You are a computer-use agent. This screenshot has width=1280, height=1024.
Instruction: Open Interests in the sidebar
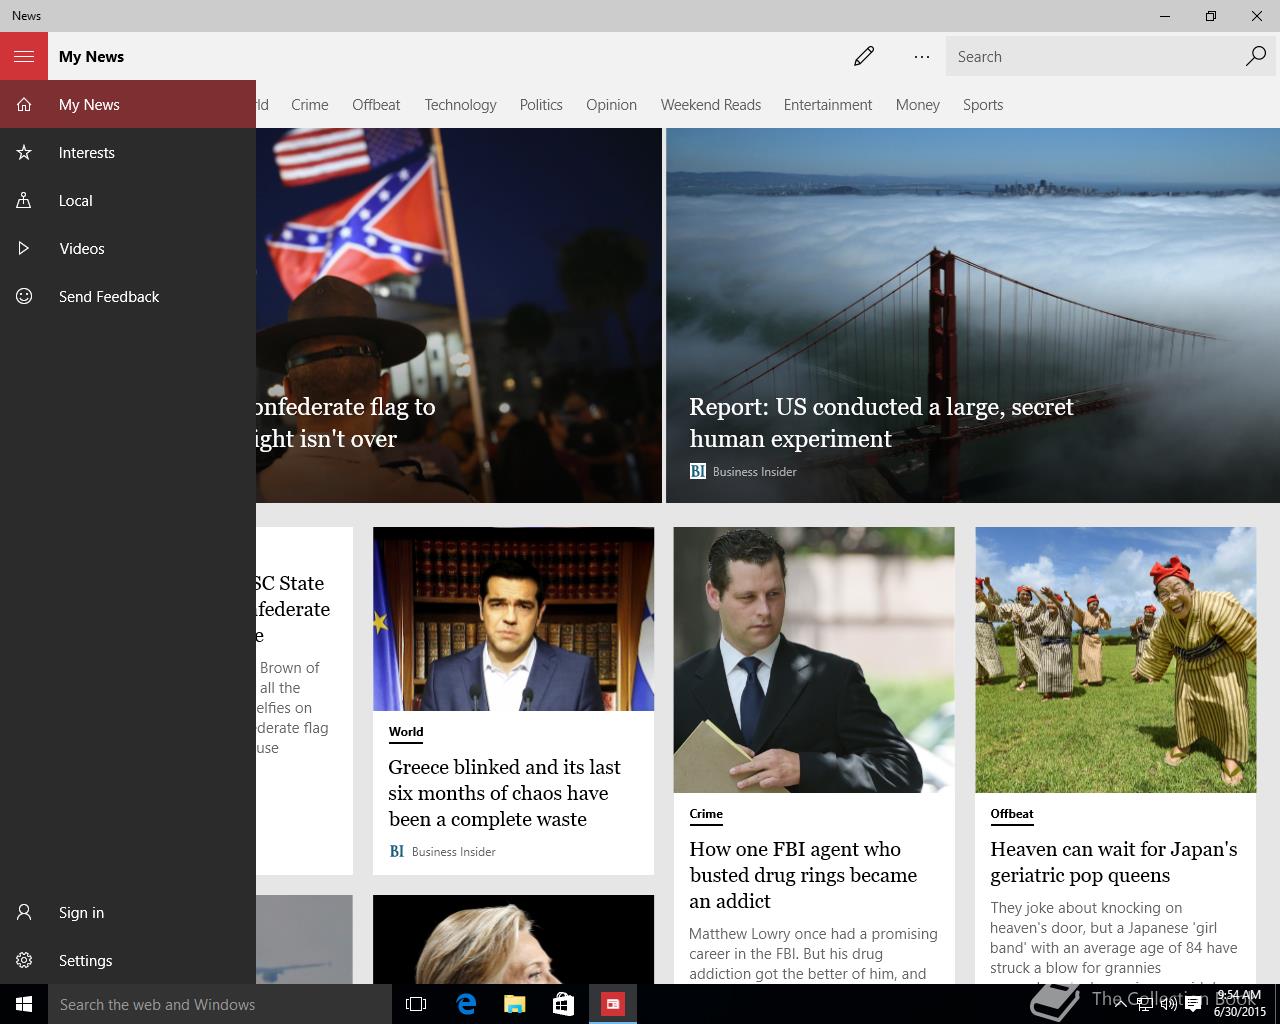[x=128, y=152]
